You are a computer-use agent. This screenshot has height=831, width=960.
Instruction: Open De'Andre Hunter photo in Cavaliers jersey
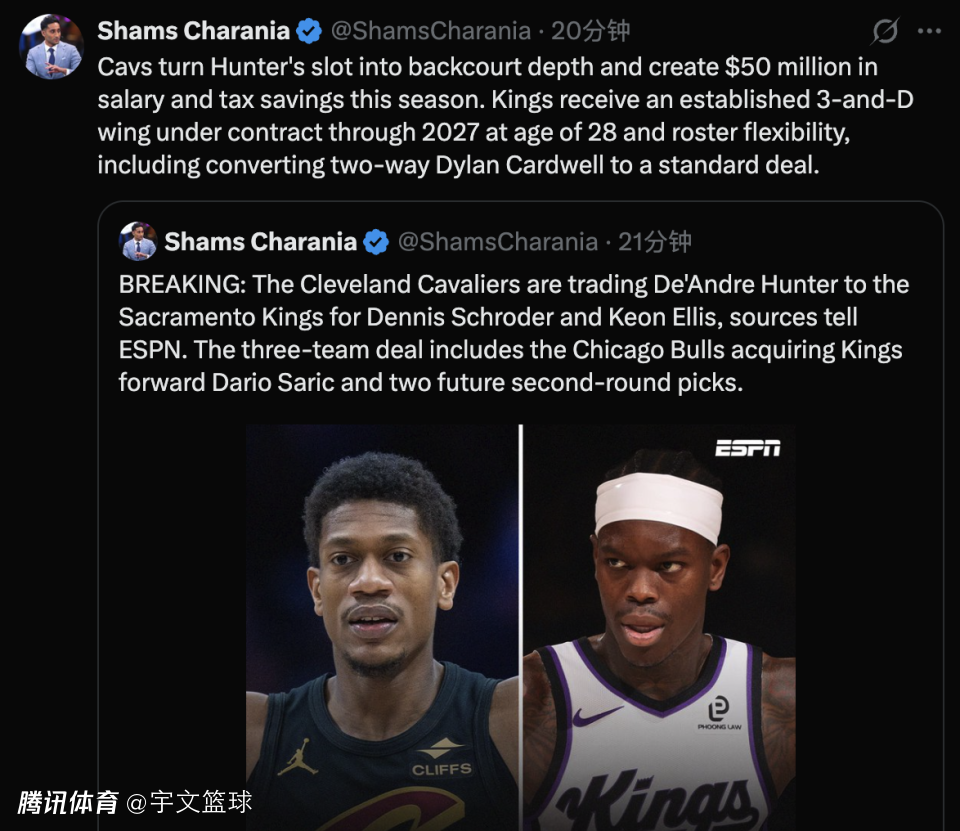[x=382, y=628]
